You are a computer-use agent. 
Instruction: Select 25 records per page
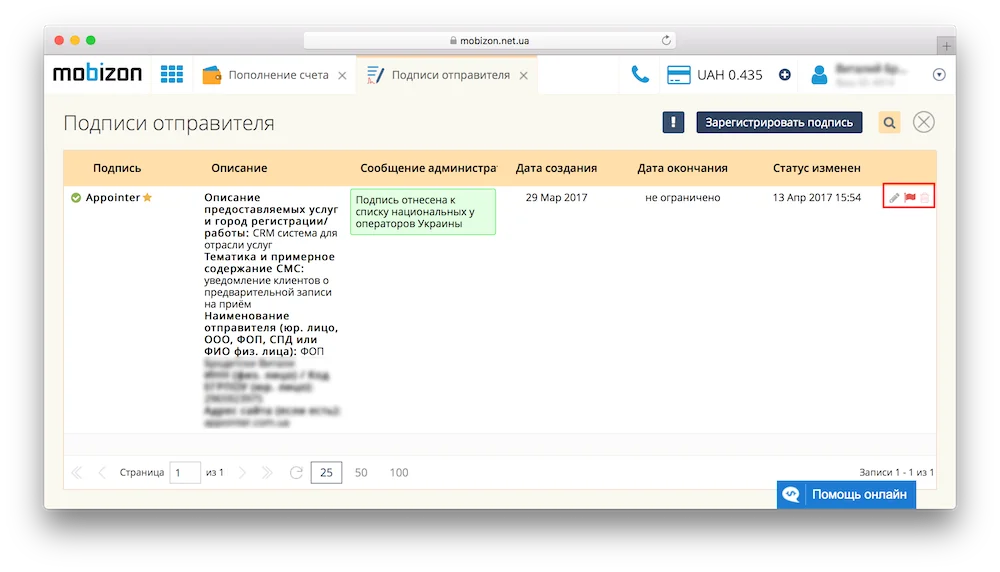327,473
